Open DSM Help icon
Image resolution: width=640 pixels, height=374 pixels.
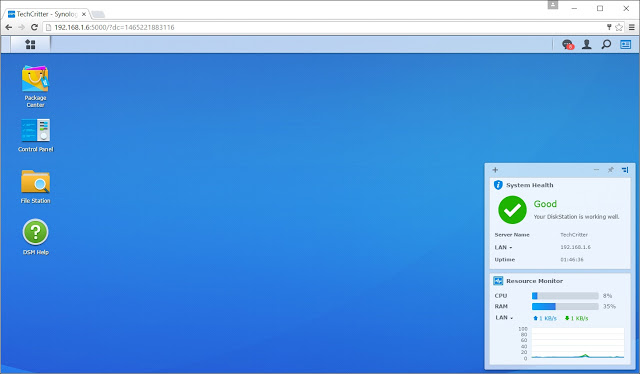[x=36, y=237]
